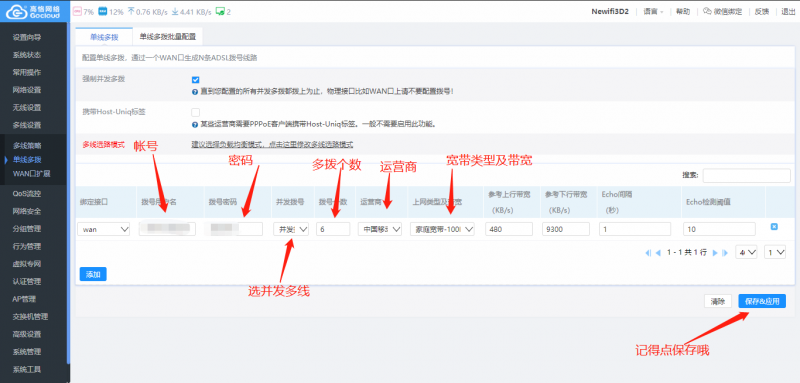Select WAN口扩展 submenu item
Viewport: 800px width, 383px height.
[x=31, y=173]
